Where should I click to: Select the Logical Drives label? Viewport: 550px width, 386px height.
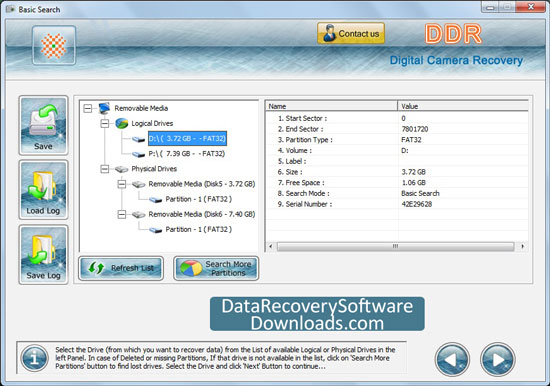click(x=152, y=123)
